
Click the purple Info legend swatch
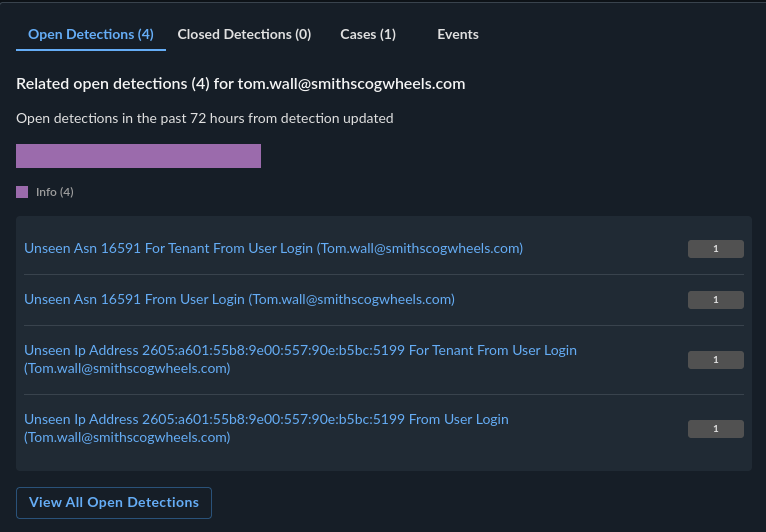(x=22, y=192)
